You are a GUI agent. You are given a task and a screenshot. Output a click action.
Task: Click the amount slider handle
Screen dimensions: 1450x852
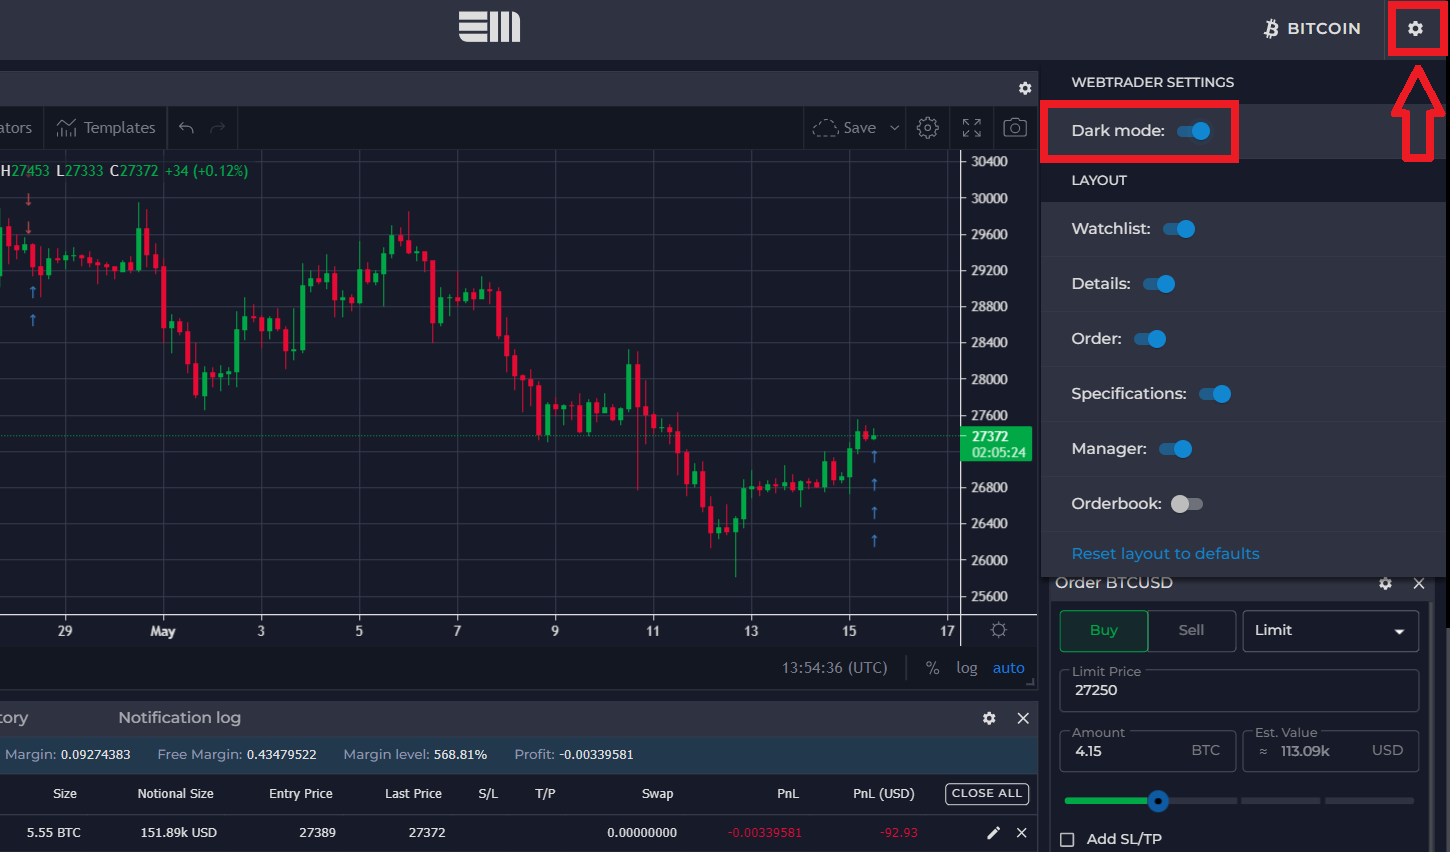click(x=1158, y=801)
